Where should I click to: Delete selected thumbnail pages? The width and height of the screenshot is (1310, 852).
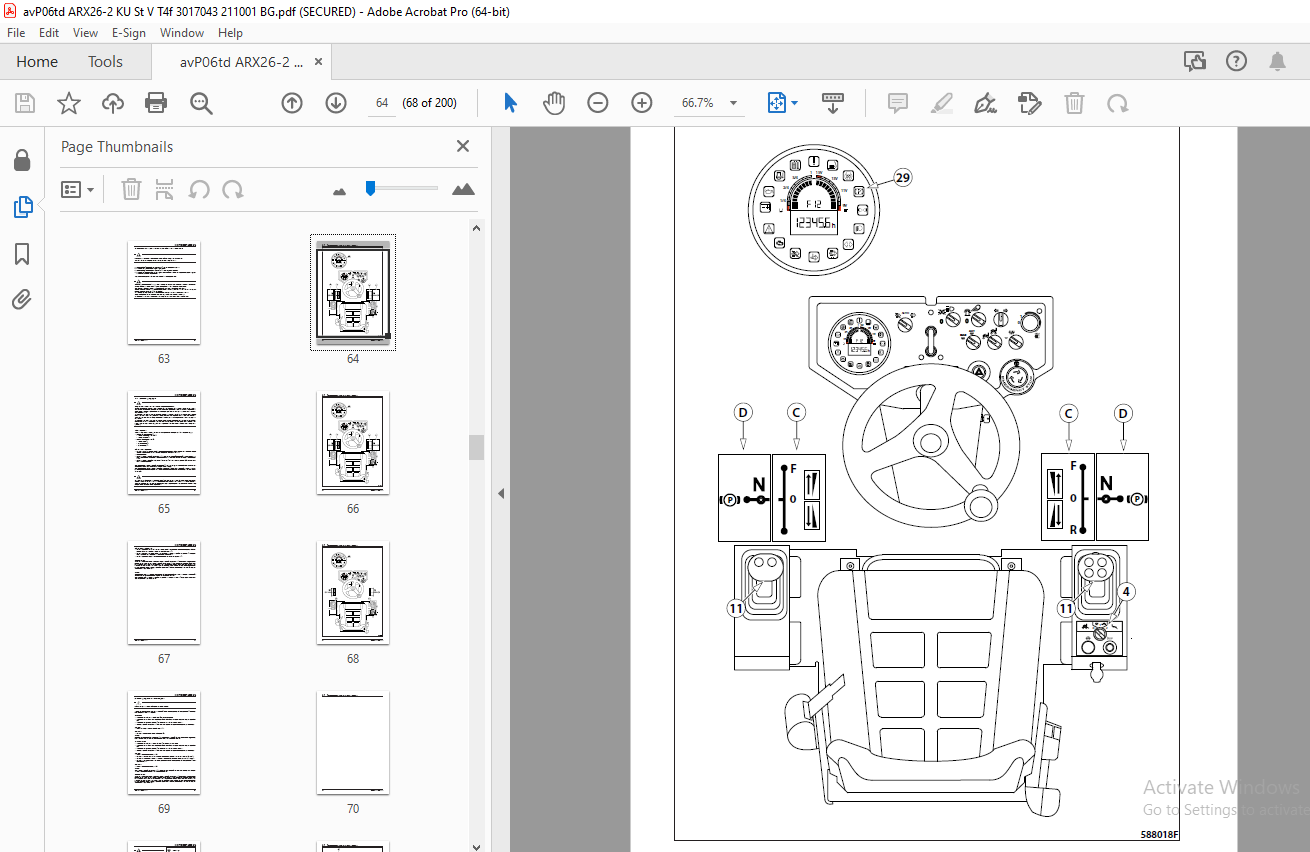131,189
